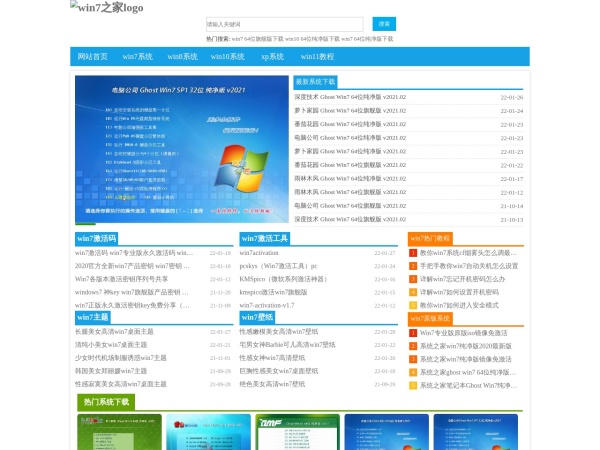Open 雨林木风 Ghost Win7 64位纯净版 v2021.02
Viewport: 600px width, 450px height.
[x=350, y=179]
